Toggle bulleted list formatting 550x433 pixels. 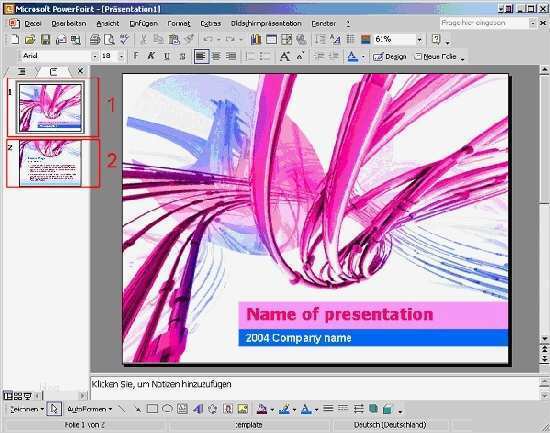coord(265,56)
